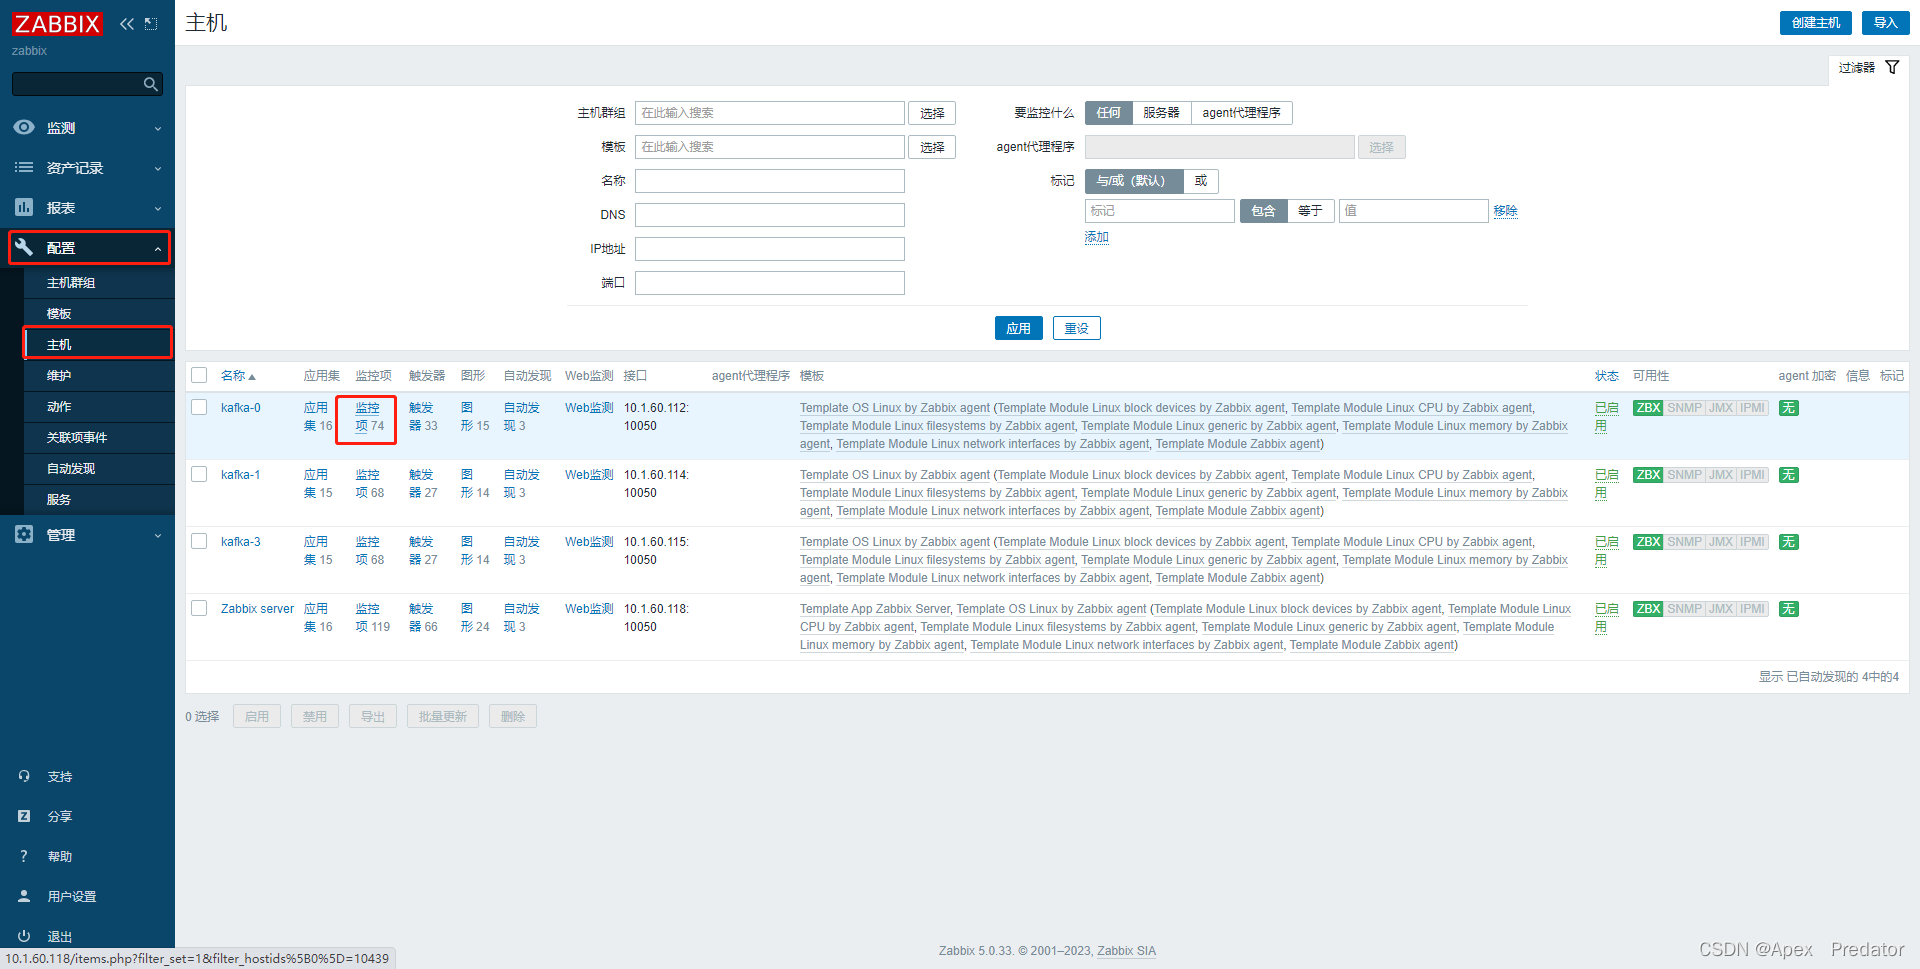The height and width of the screenshot is (969, 1920).
Task: Check the kafka-0 row checkbox
Action: click(x=199, y=407)
